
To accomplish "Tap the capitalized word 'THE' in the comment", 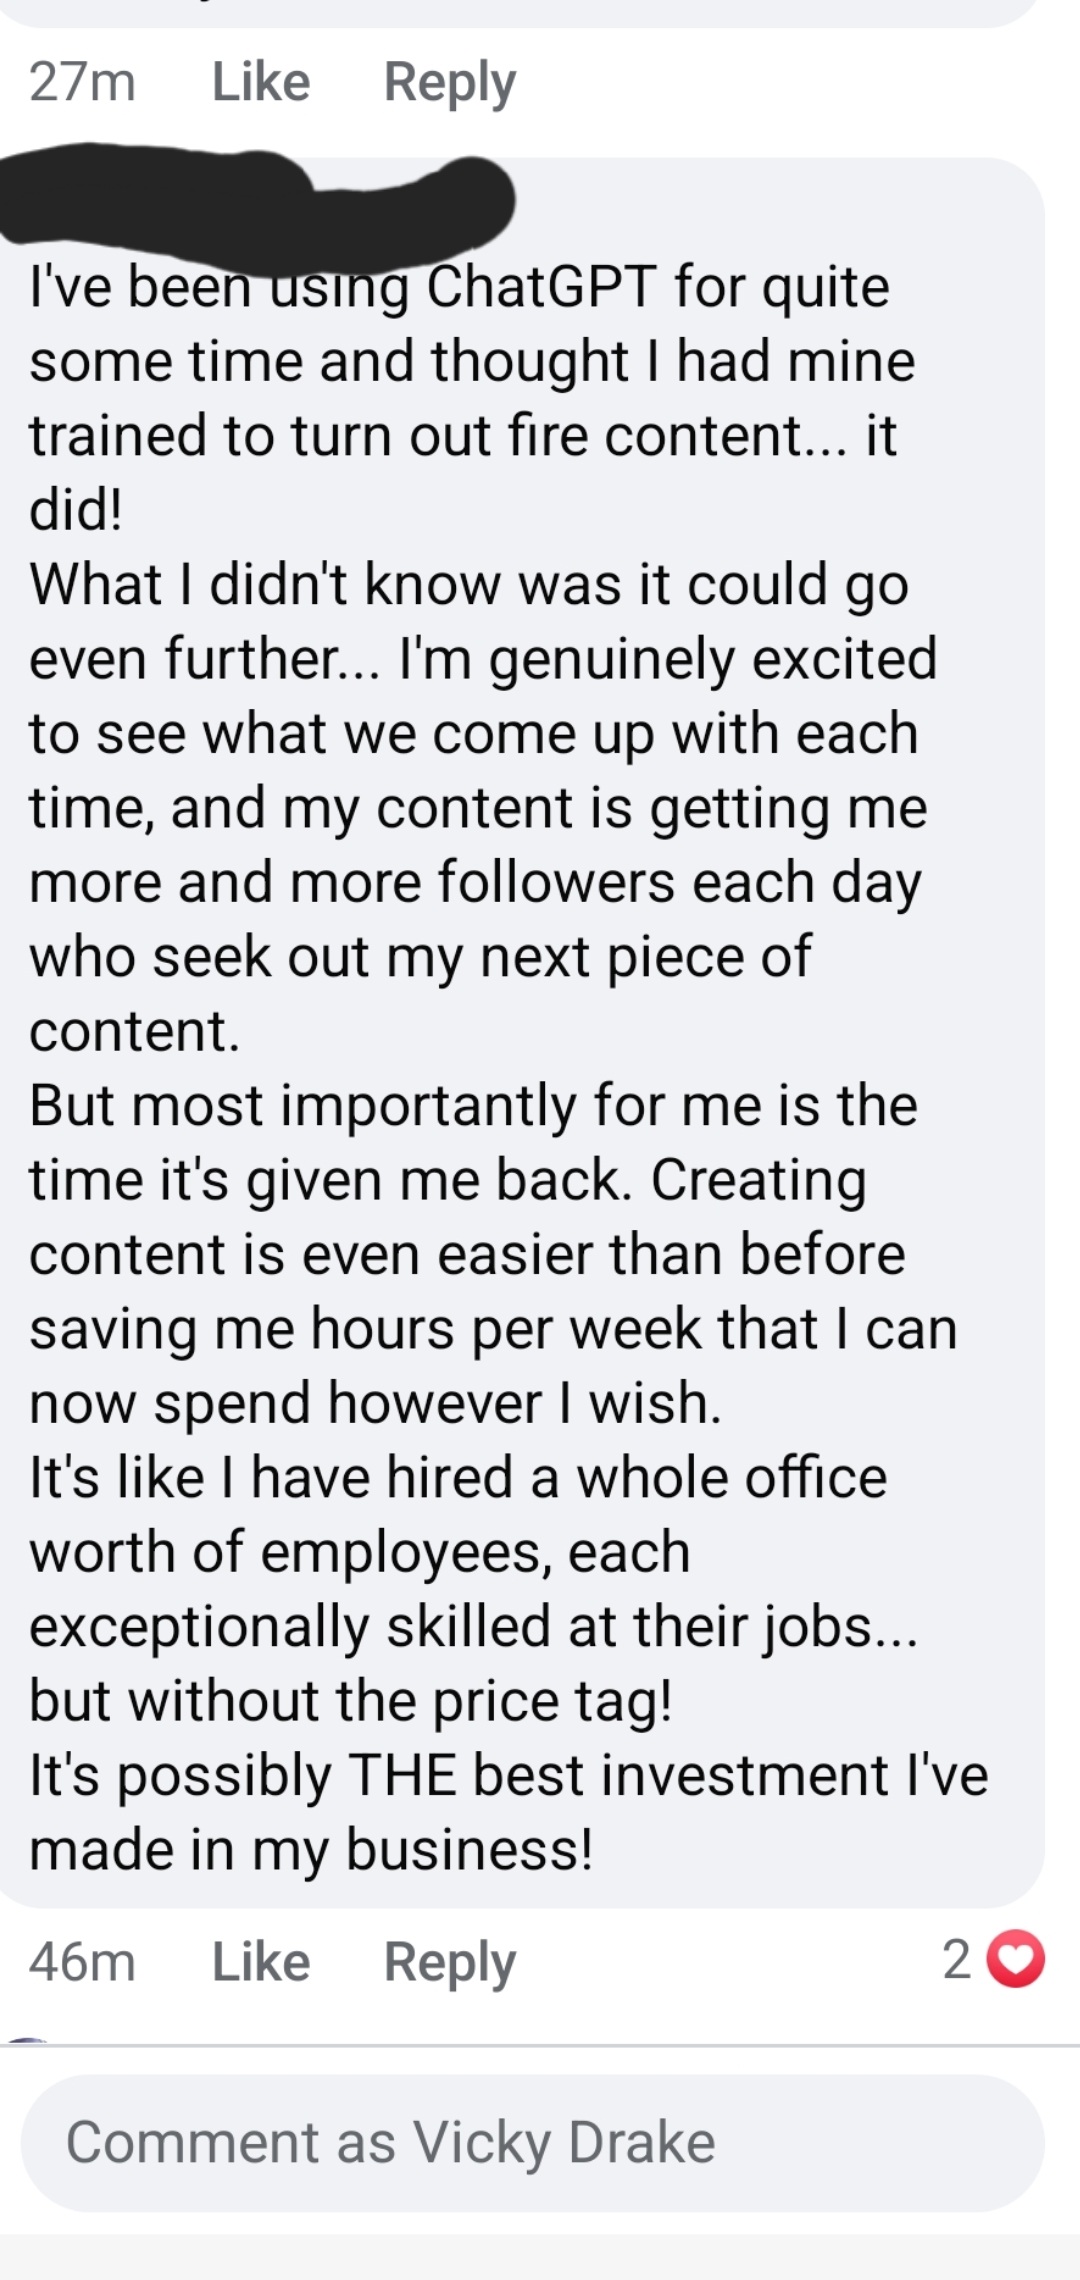I will coord(401,1776).
